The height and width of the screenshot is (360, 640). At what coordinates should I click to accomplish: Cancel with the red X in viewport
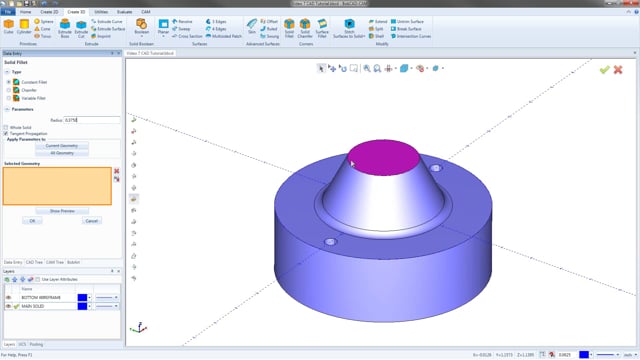[x=618, y=70]
